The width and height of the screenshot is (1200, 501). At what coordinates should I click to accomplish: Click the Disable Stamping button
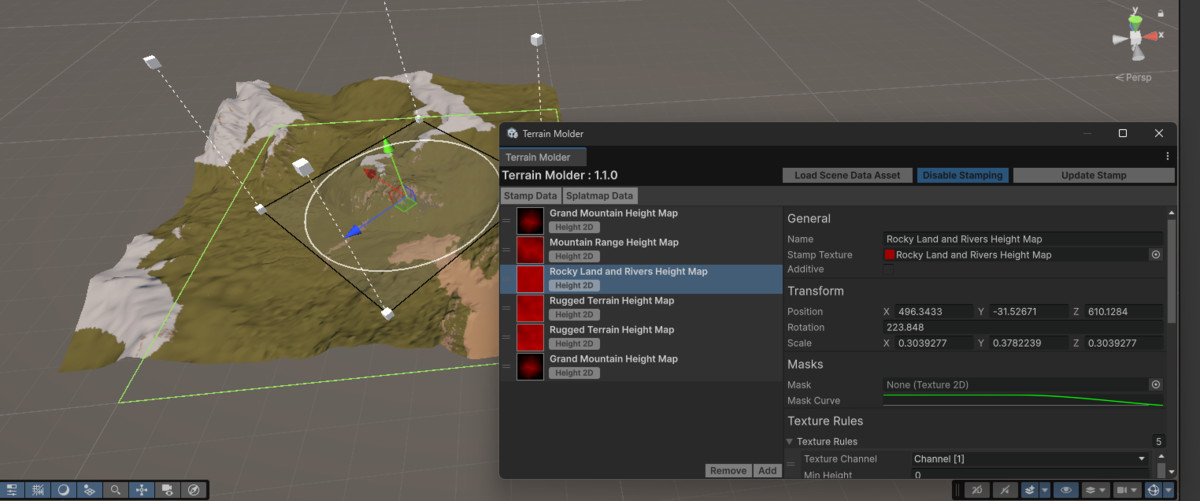[x=962, y=175]
